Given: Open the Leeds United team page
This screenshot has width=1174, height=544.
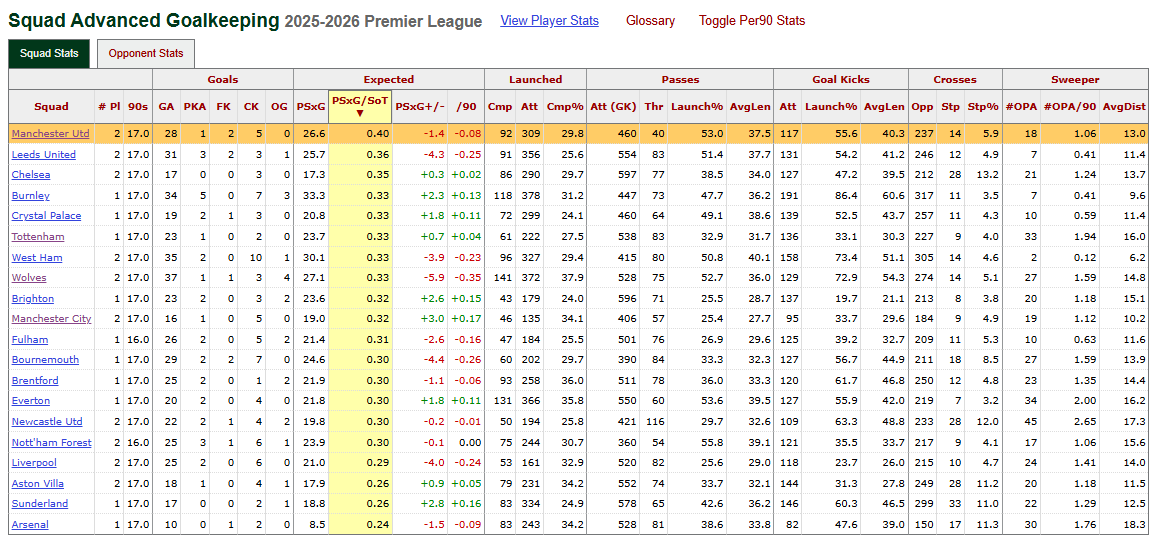Looking at the screenshot, I should 43,155.
